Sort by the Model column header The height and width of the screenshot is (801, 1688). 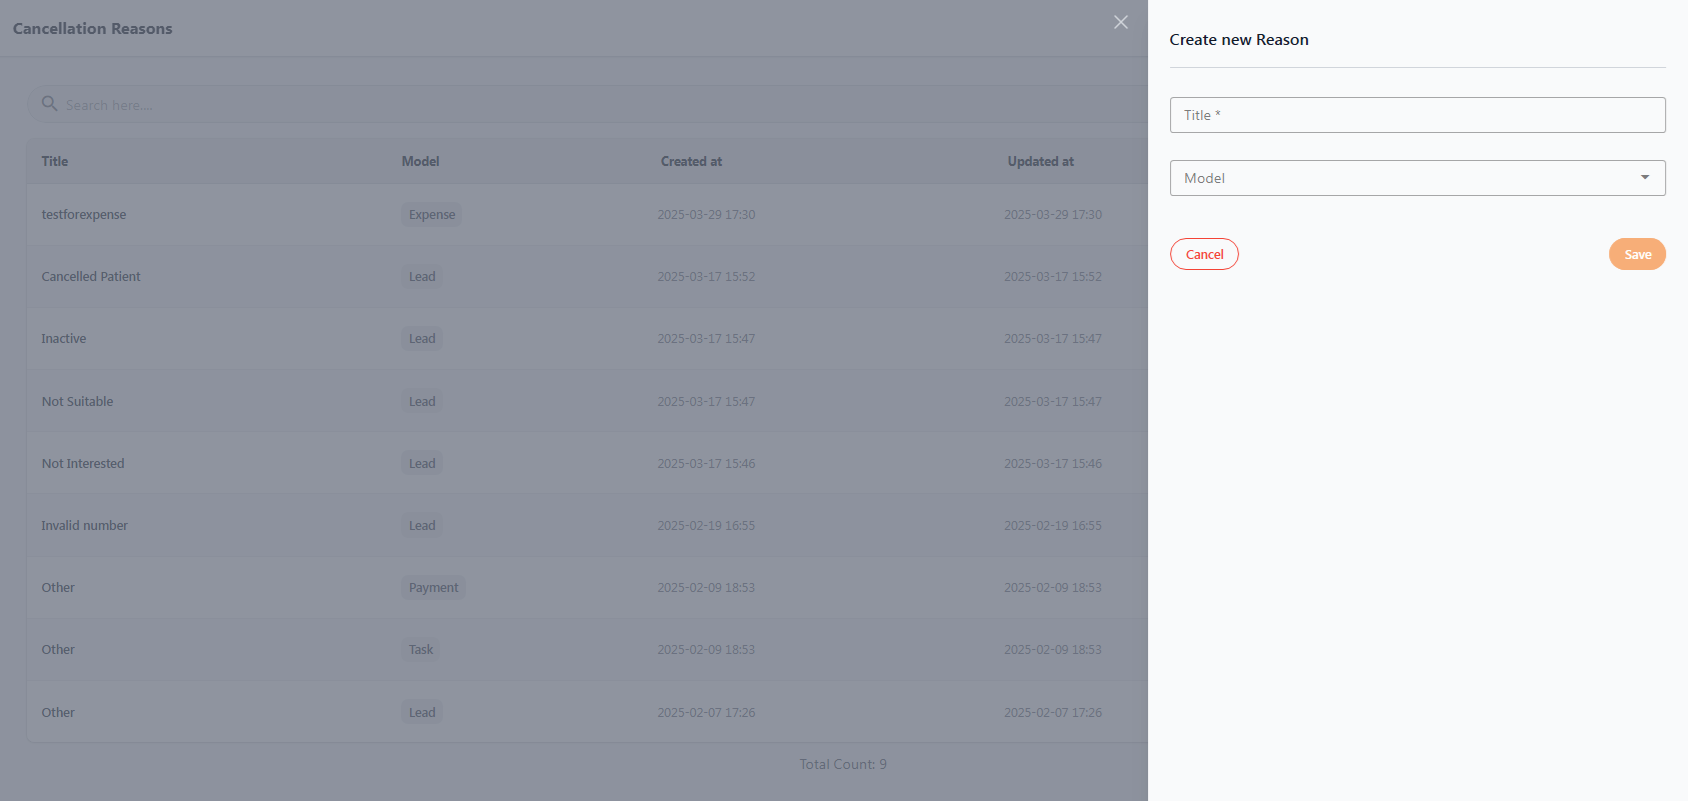(420, 161)
